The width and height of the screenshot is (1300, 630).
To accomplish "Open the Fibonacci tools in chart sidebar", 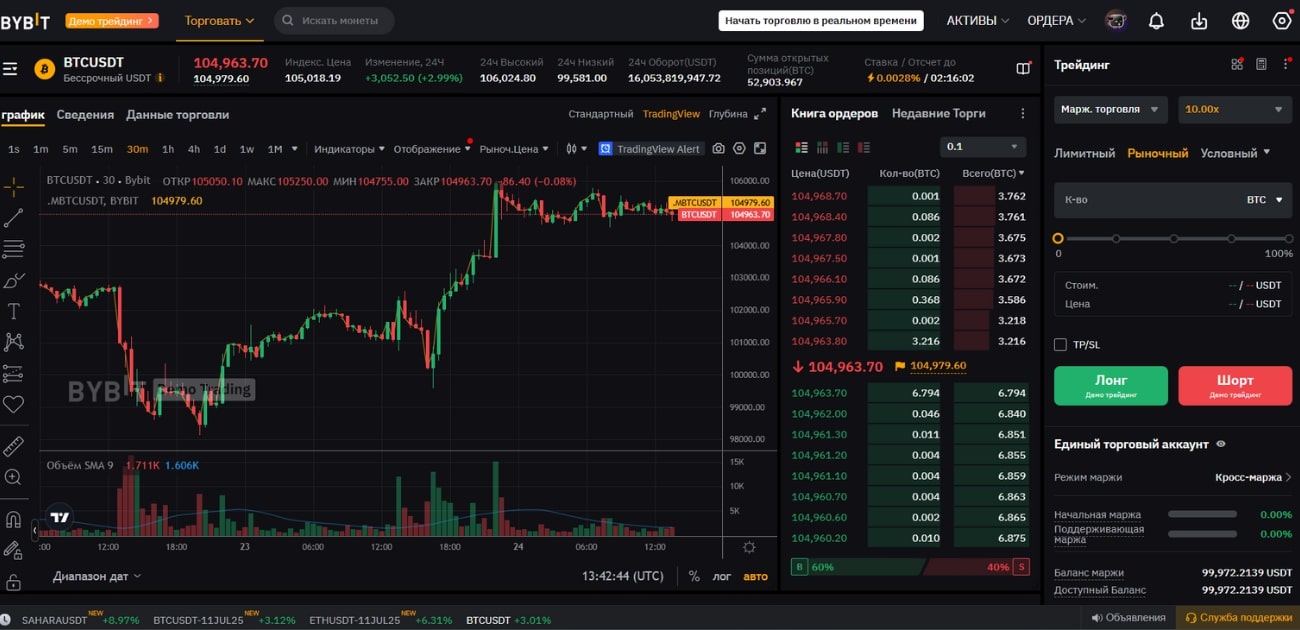I will pos(13,248).
